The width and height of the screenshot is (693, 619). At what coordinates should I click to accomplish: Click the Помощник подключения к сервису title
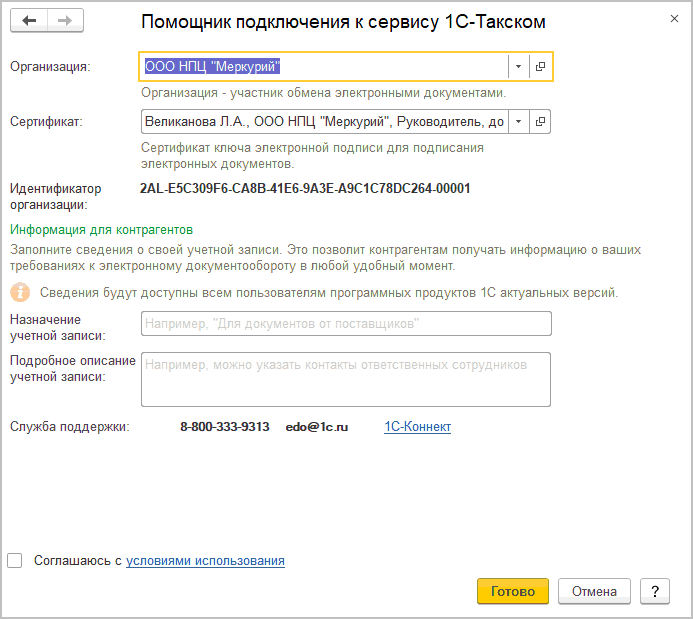point(343,22)
